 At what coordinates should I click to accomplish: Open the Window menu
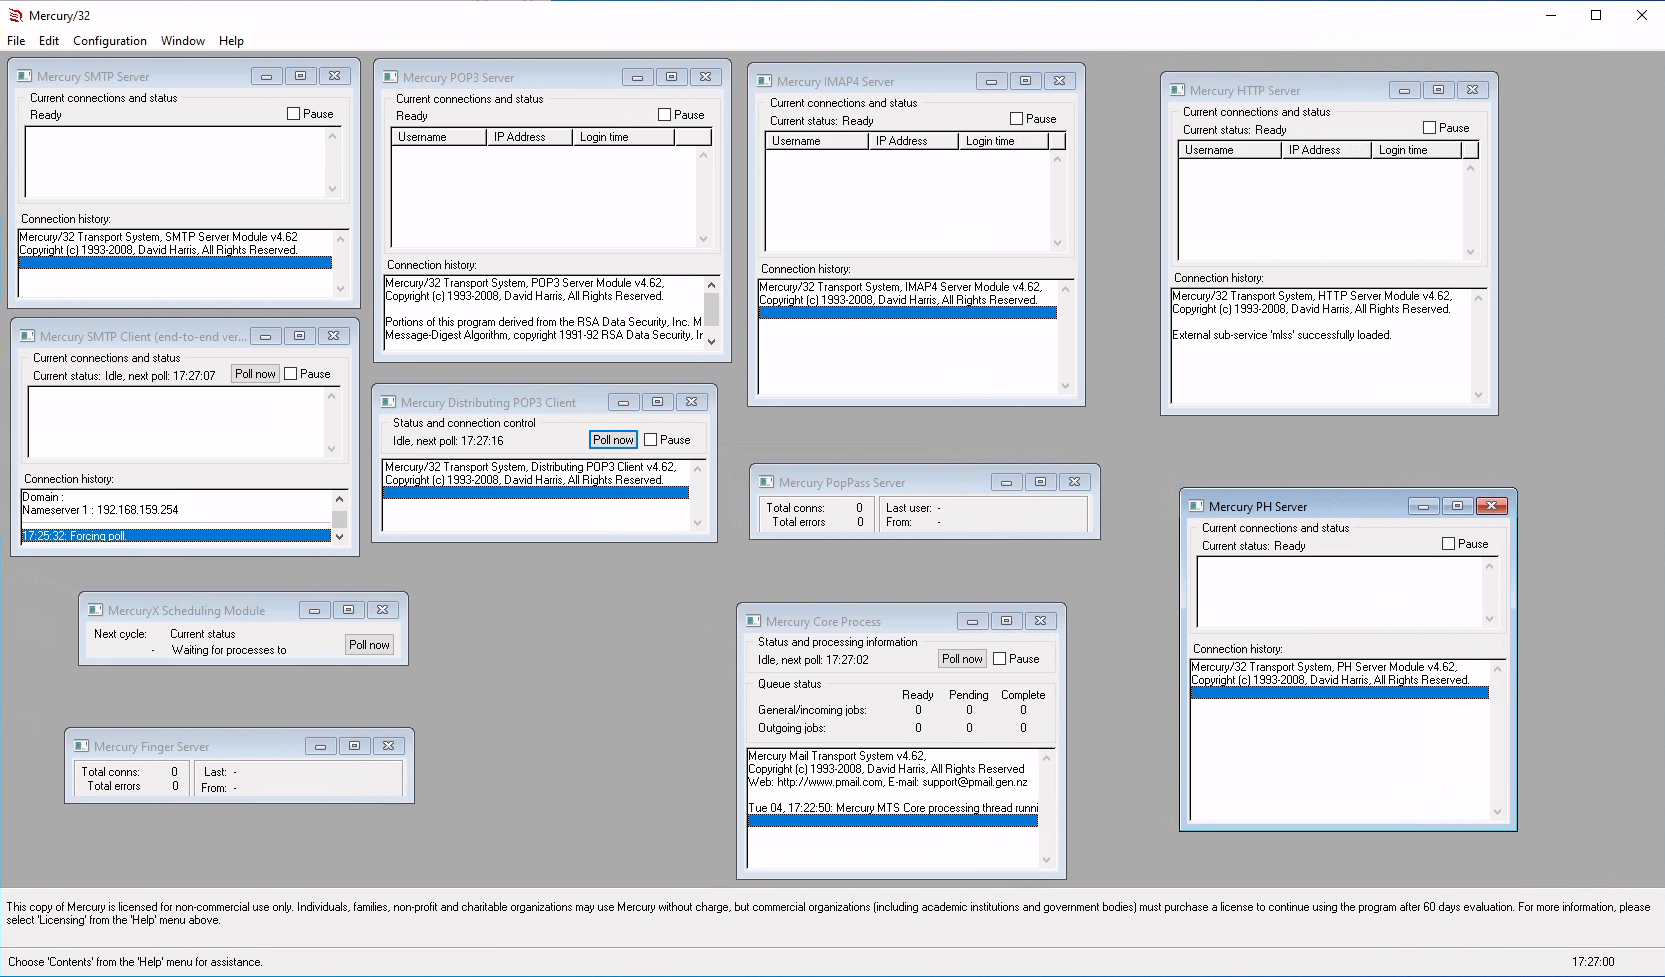pyautogui.click(x=183, y=41)
